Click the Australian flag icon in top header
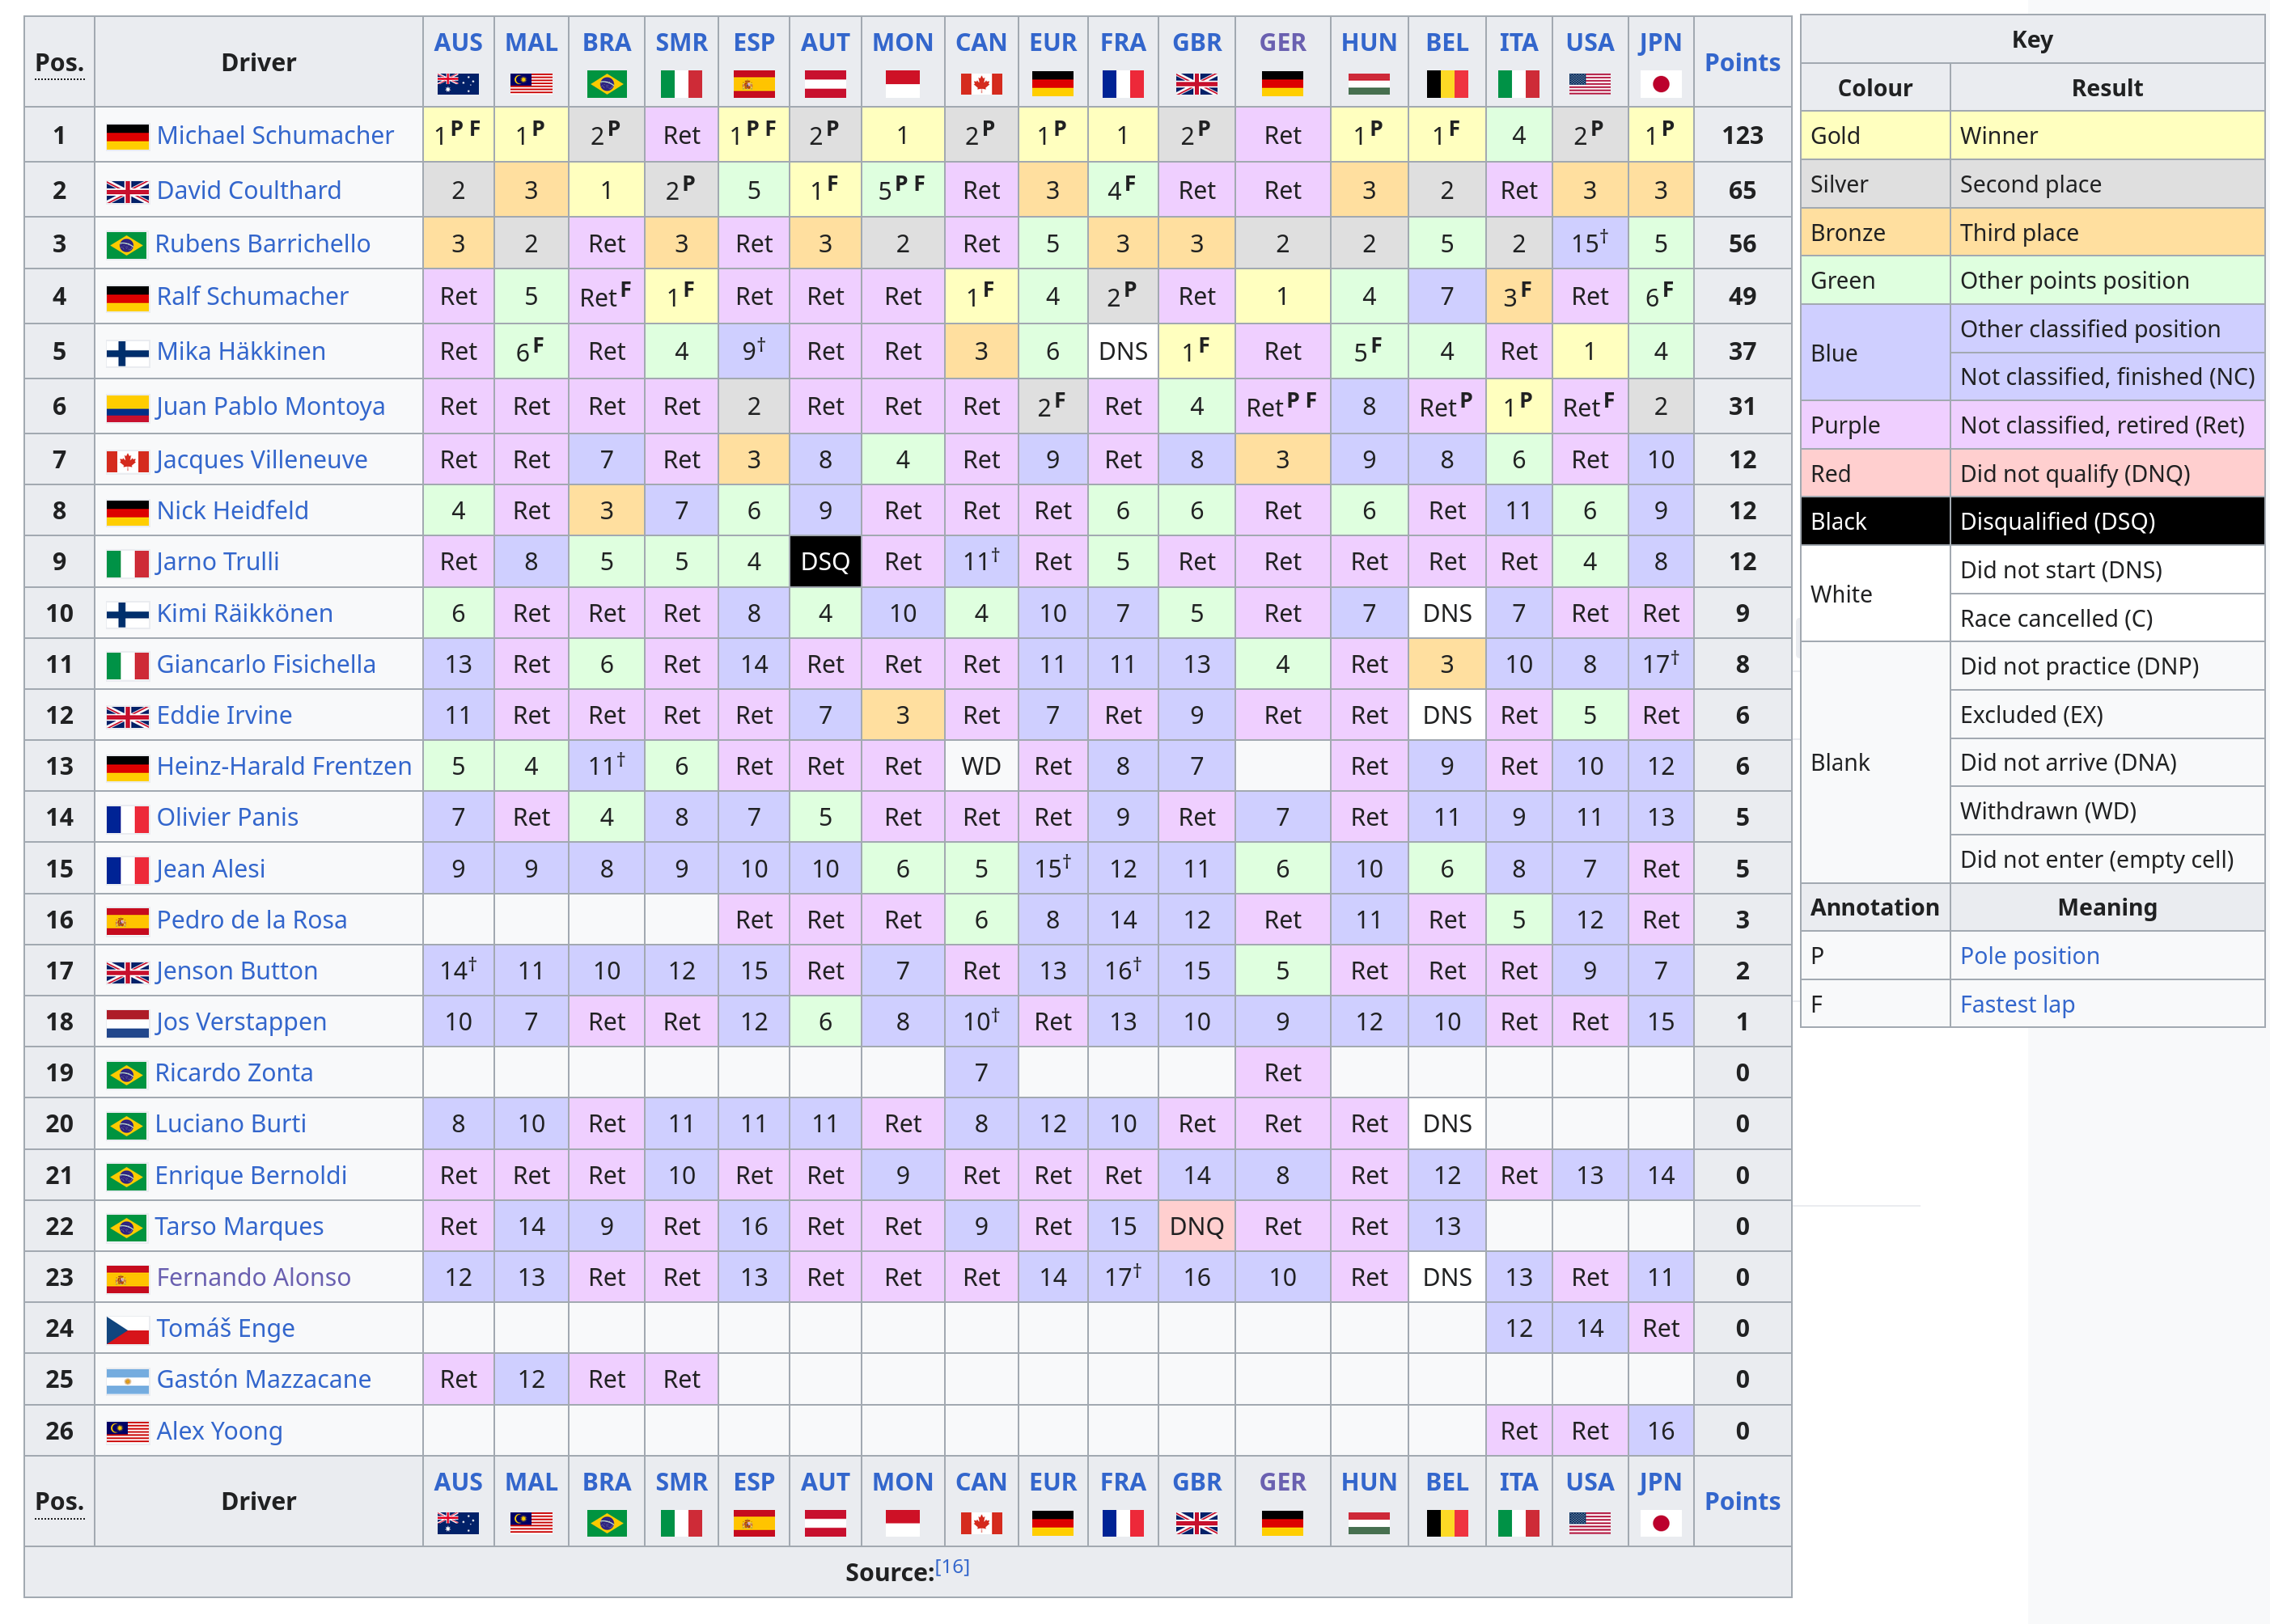Viewport: 2270px width, 1624px height. tap(458, 84)
